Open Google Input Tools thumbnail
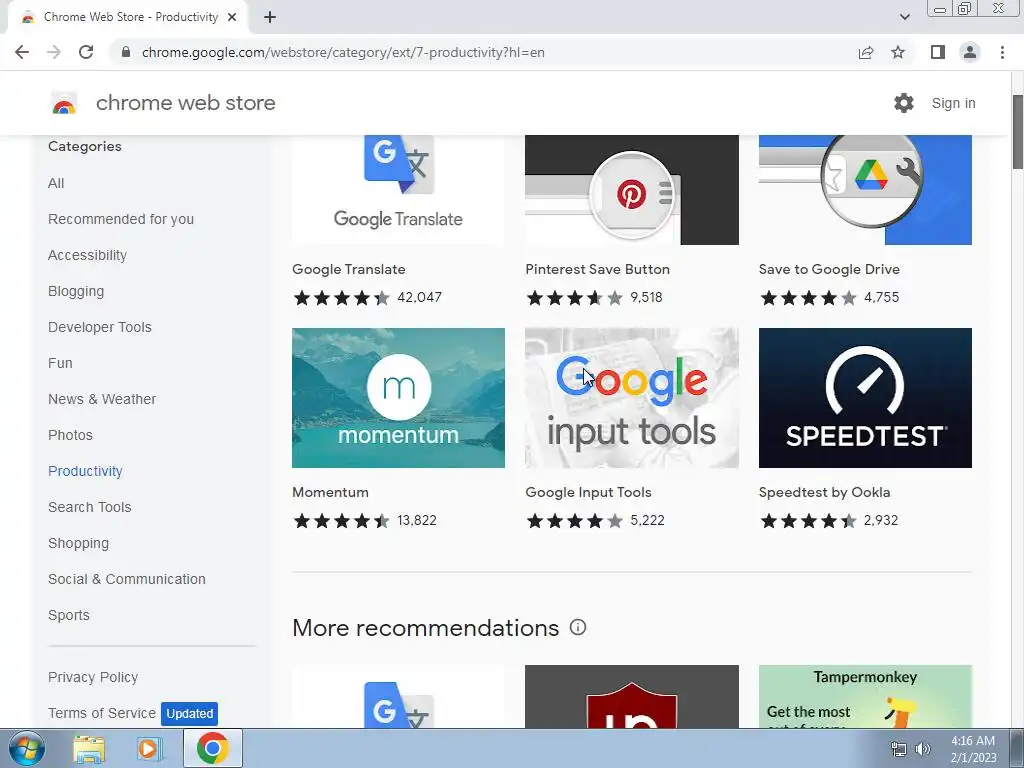1024x768 pixels. tap(632, 398)
